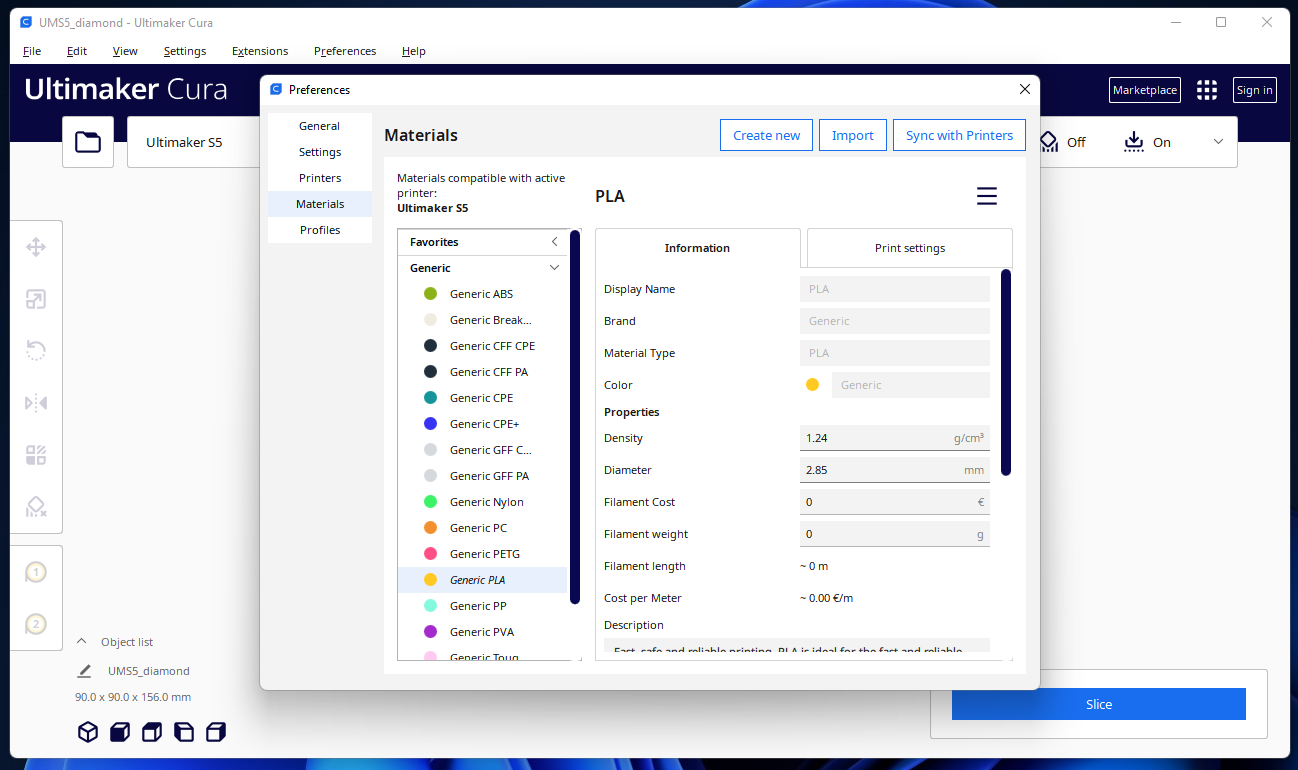Open the Marketplace
The image size is (1298, 770).
1145,90
